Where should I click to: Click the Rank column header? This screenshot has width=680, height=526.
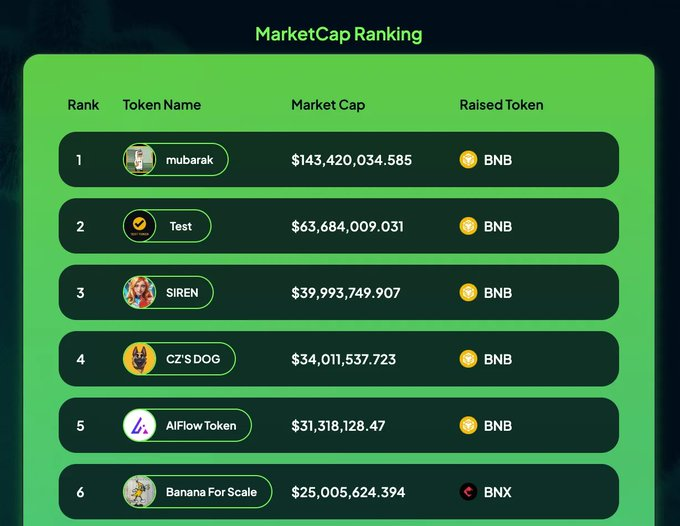click(83, 105)
